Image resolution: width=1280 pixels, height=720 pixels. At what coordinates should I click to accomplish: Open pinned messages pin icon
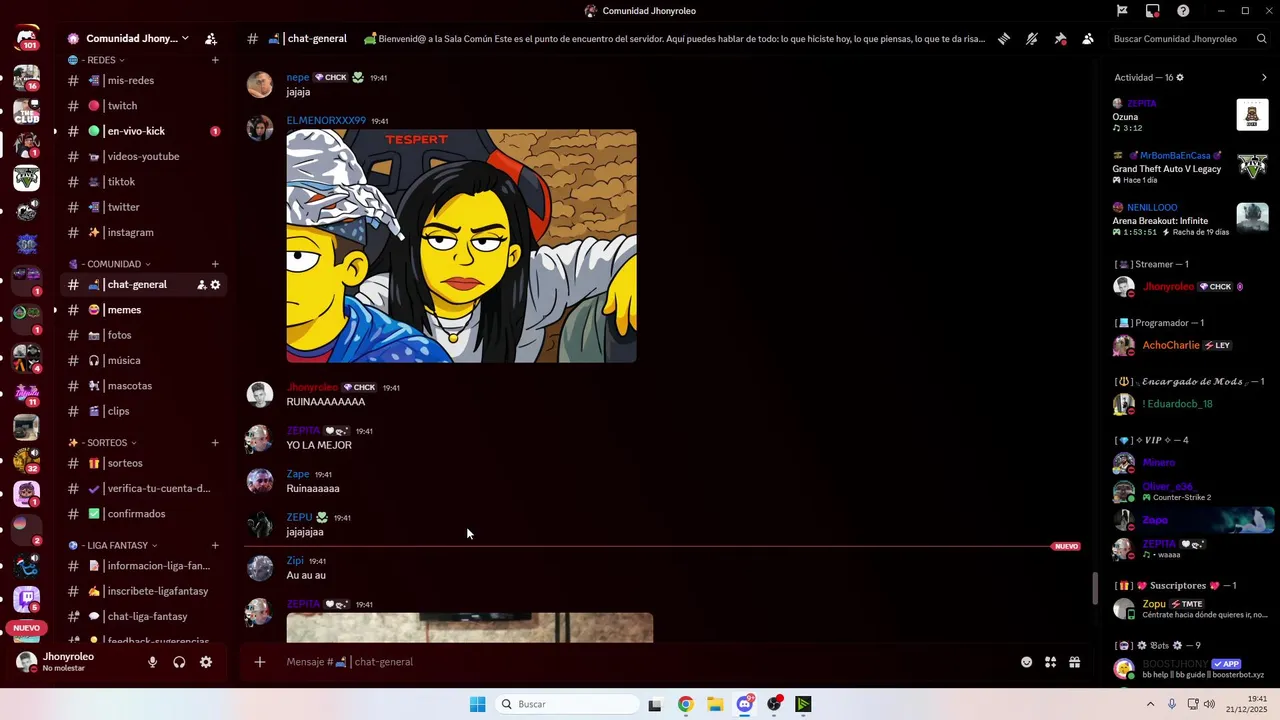(1060, 39)
